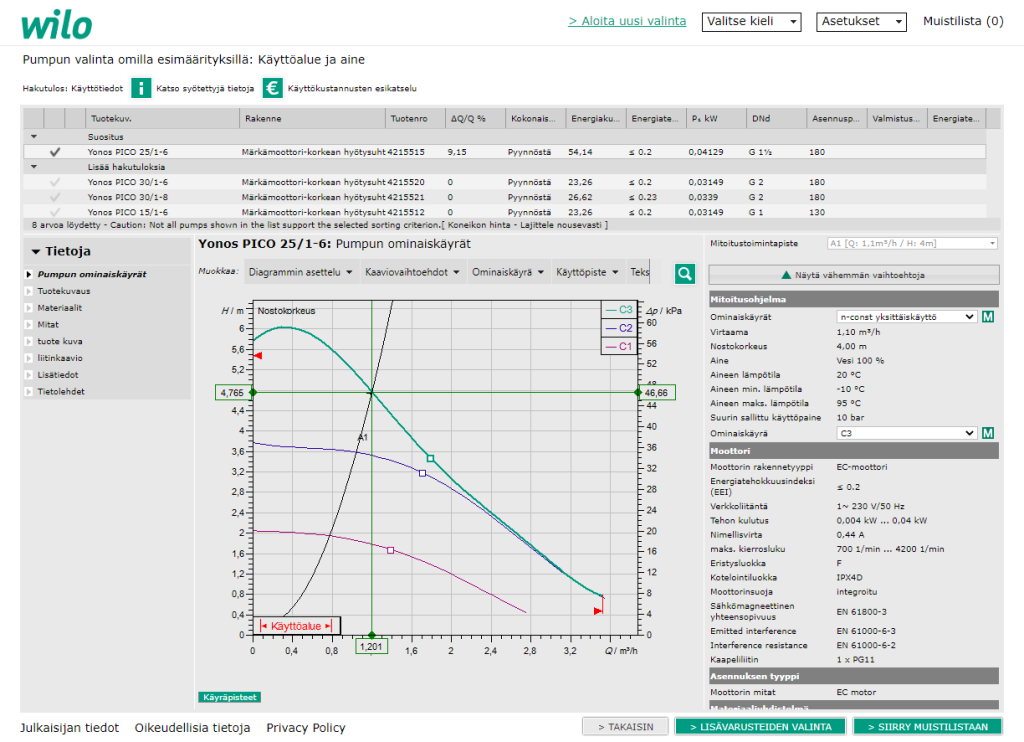Image resolution: width=1024 pixels, height=742 pixels.
Task: Click the green M icon beside C3 dropdown
Action: click(988, 433)
